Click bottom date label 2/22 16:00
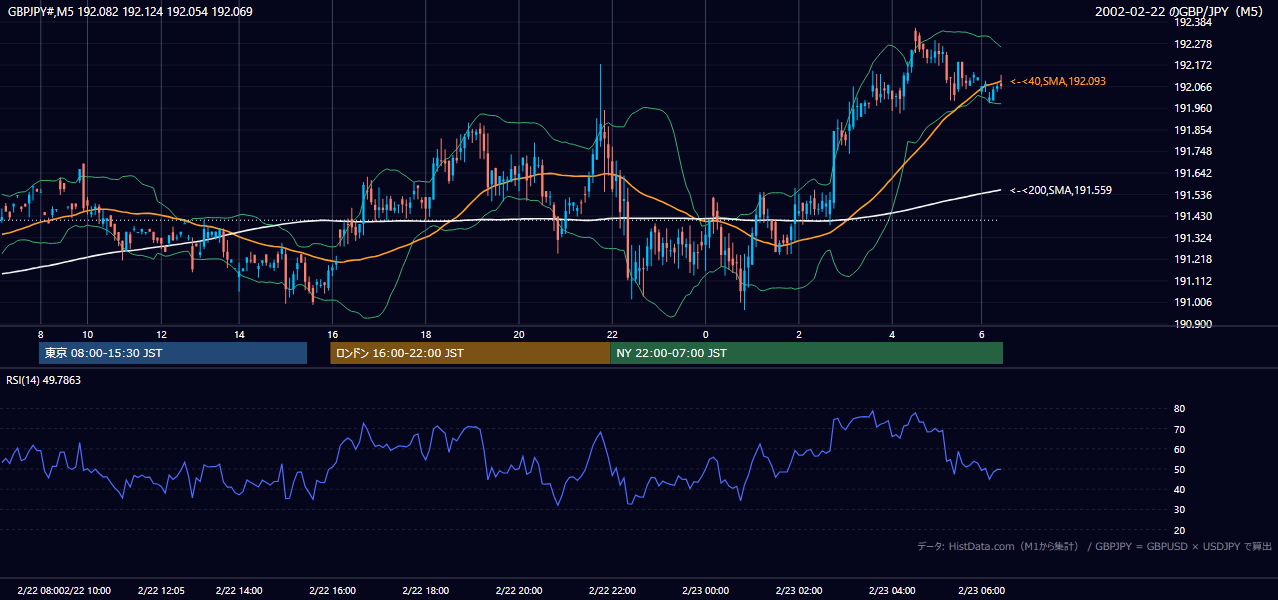The image size is (1278, 600). click(x=333, y=591)
